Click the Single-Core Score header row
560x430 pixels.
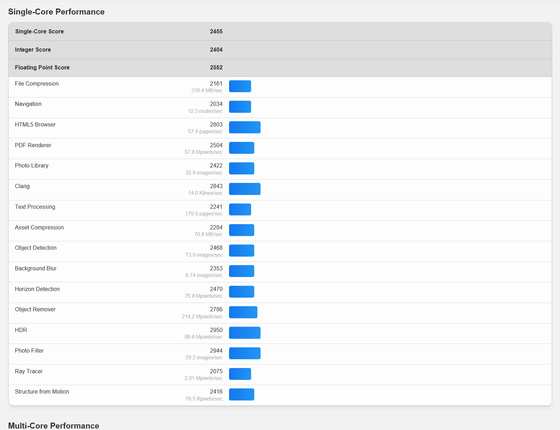coord(280,31)
